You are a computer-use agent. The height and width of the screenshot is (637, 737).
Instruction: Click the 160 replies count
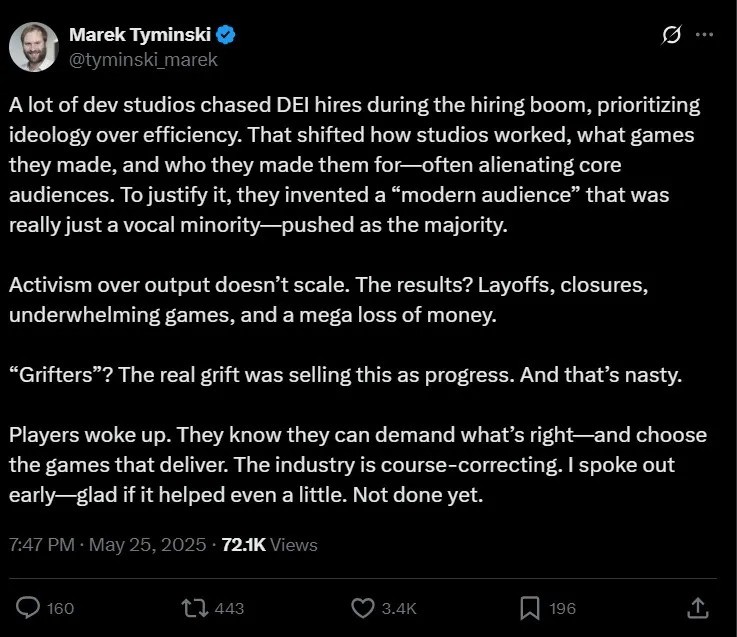pos(61,608)
